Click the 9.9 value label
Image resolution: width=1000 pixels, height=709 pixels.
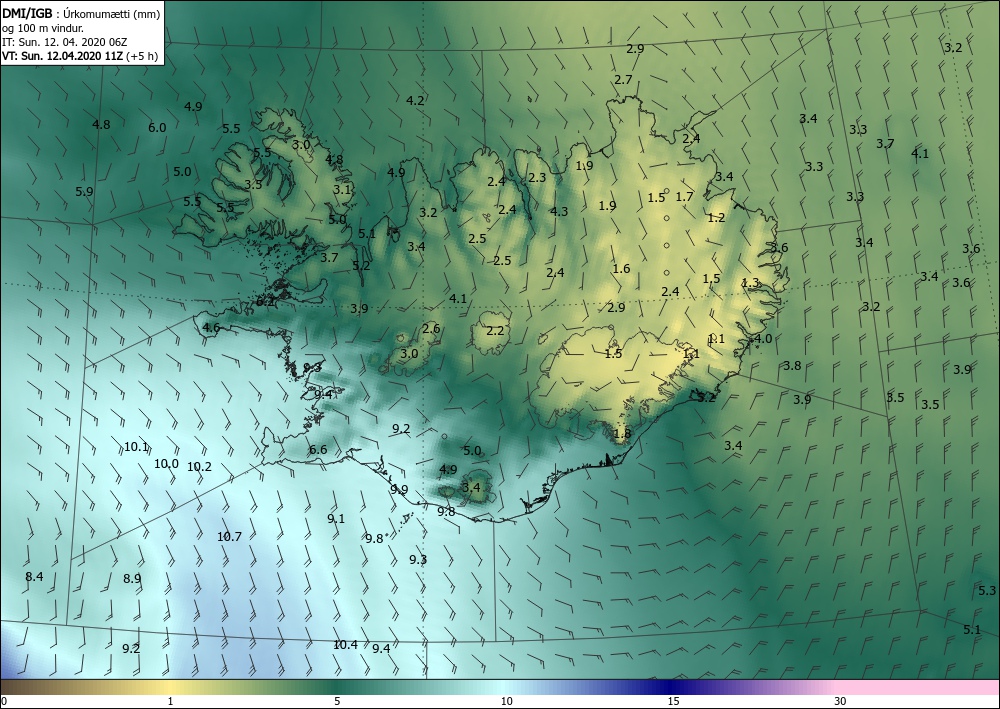(x=399, y=490)
